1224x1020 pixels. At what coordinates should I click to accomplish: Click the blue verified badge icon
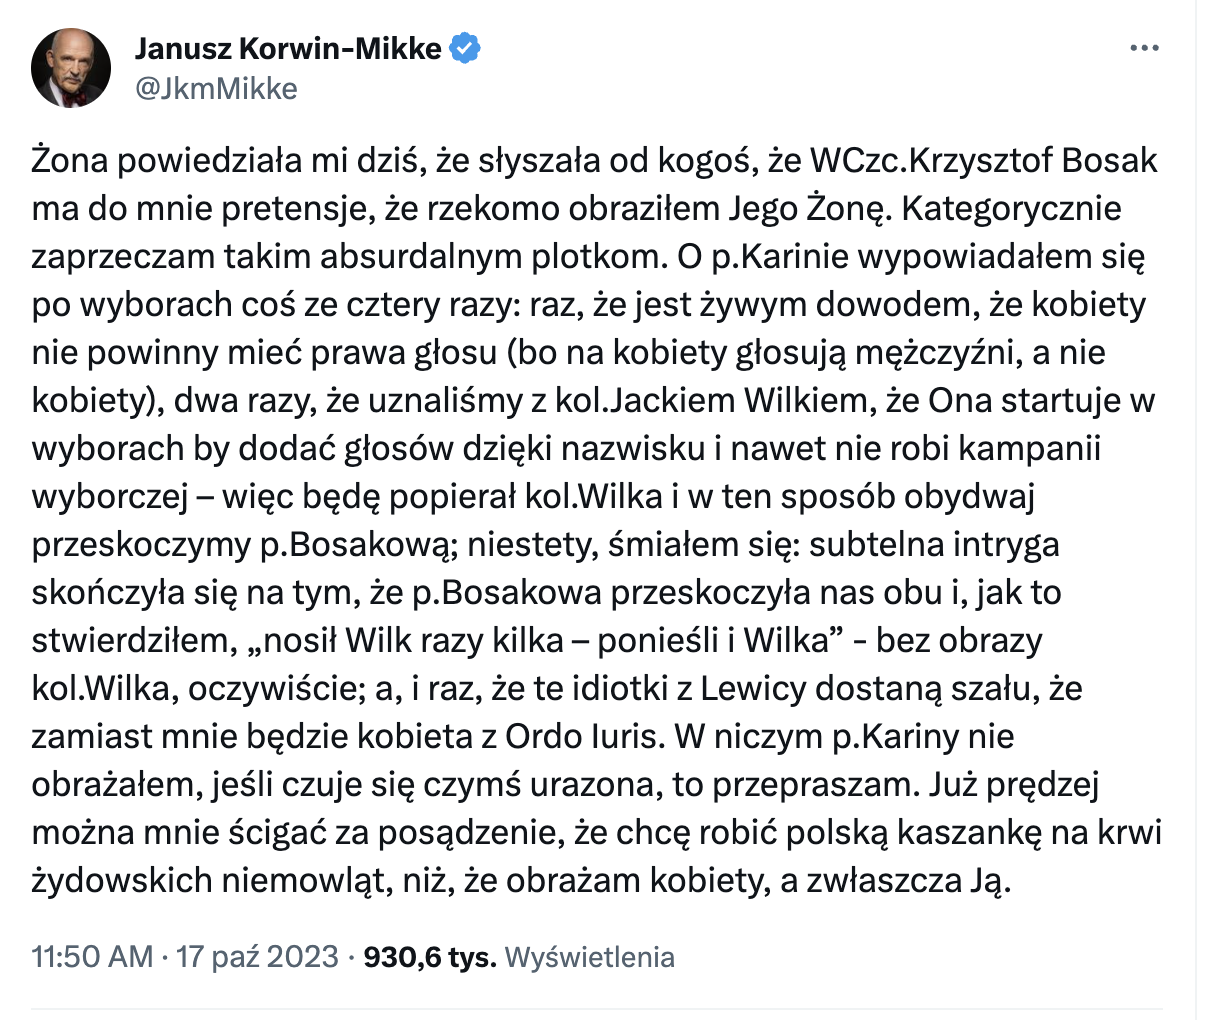pyautogui.click(x=466, y=47)
